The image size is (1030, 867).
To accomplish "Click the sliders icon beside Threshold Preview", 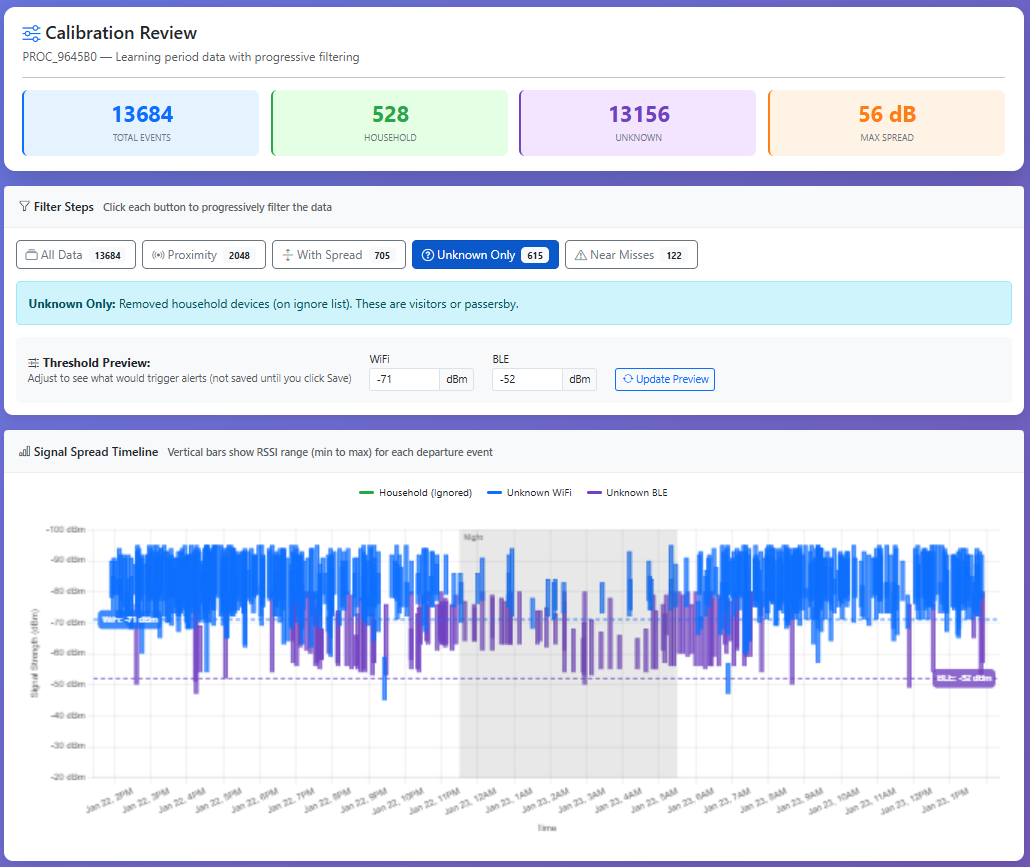I will tap(34, 363).
